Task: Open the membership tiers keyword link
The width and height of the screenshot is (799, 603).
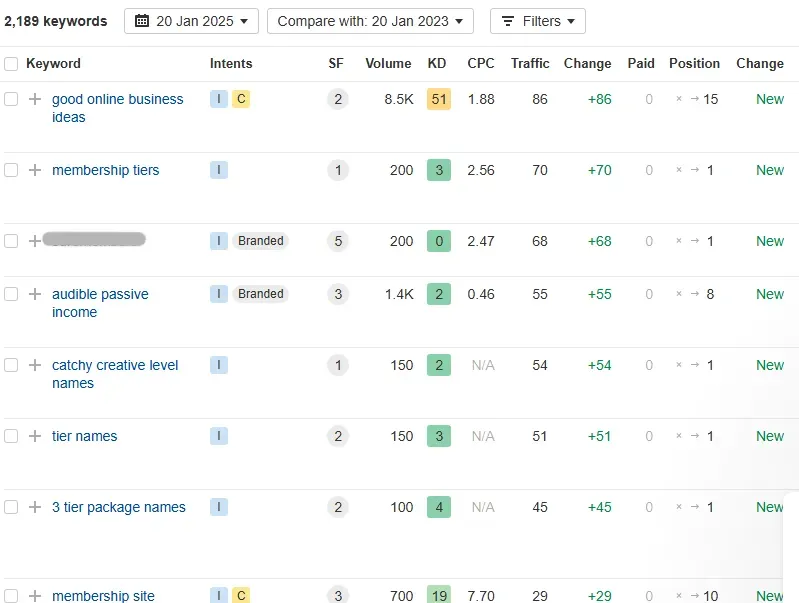Action: coord(105,170)
